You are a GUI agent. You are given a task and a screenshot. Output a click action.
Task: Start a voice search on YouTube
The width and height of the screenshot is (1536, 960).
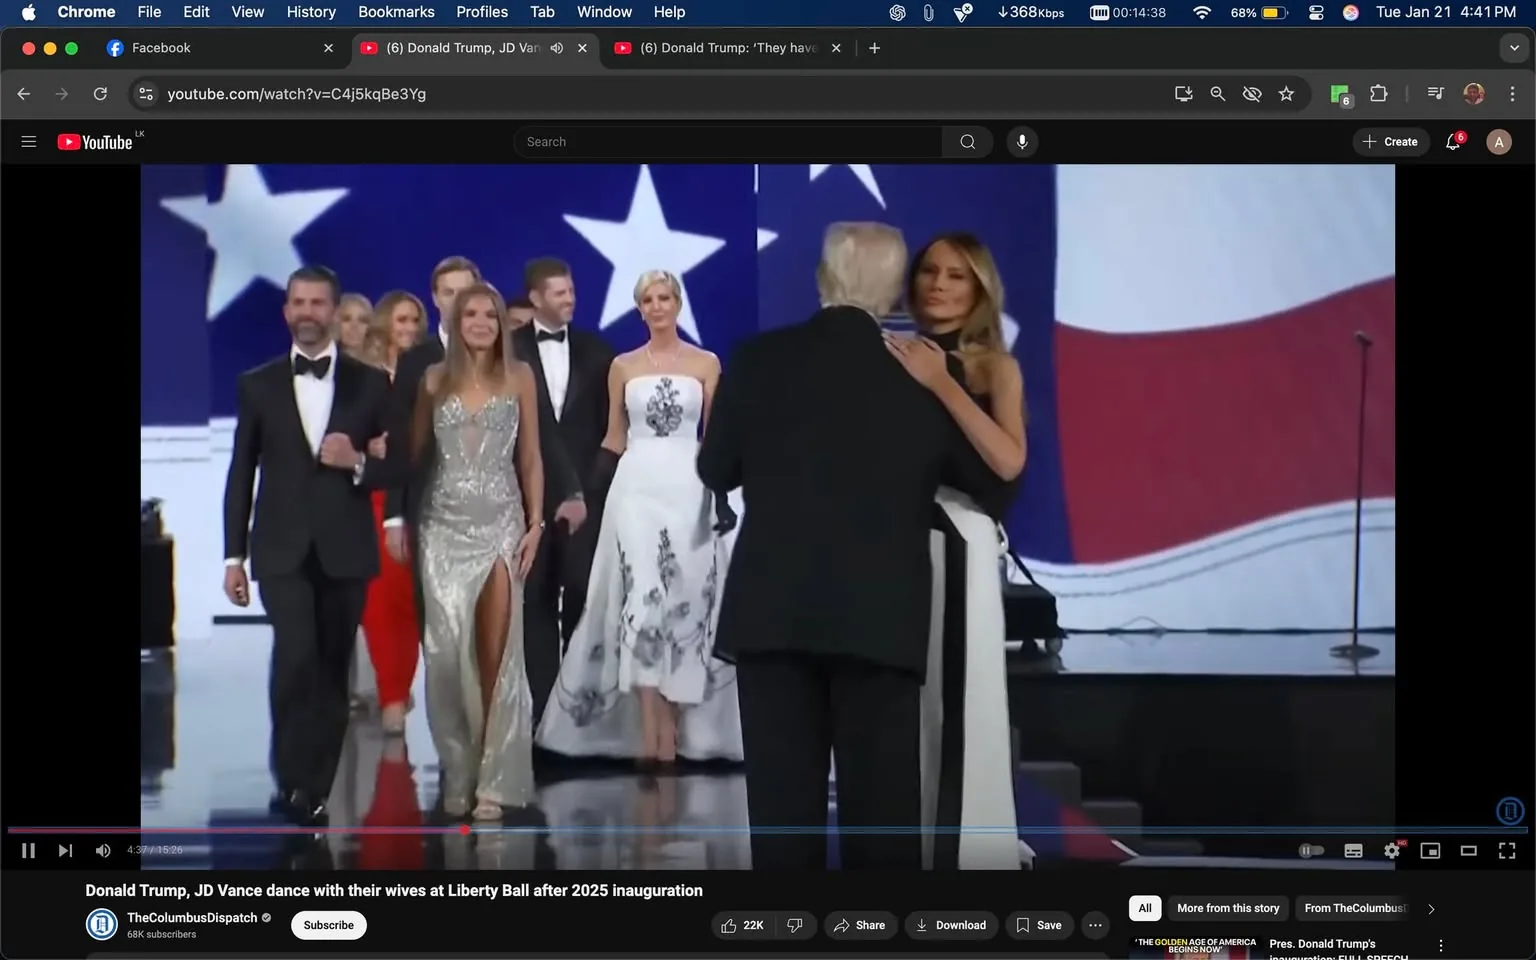pos(1021,141)
